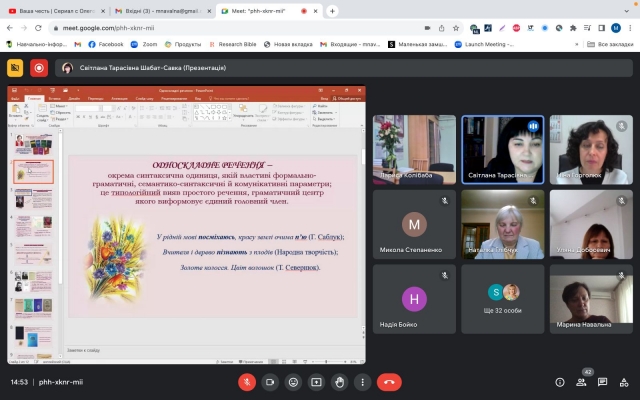Open the Chrome profile avatar M
Screen dimensions: 640x400
(x=616, y=28)
